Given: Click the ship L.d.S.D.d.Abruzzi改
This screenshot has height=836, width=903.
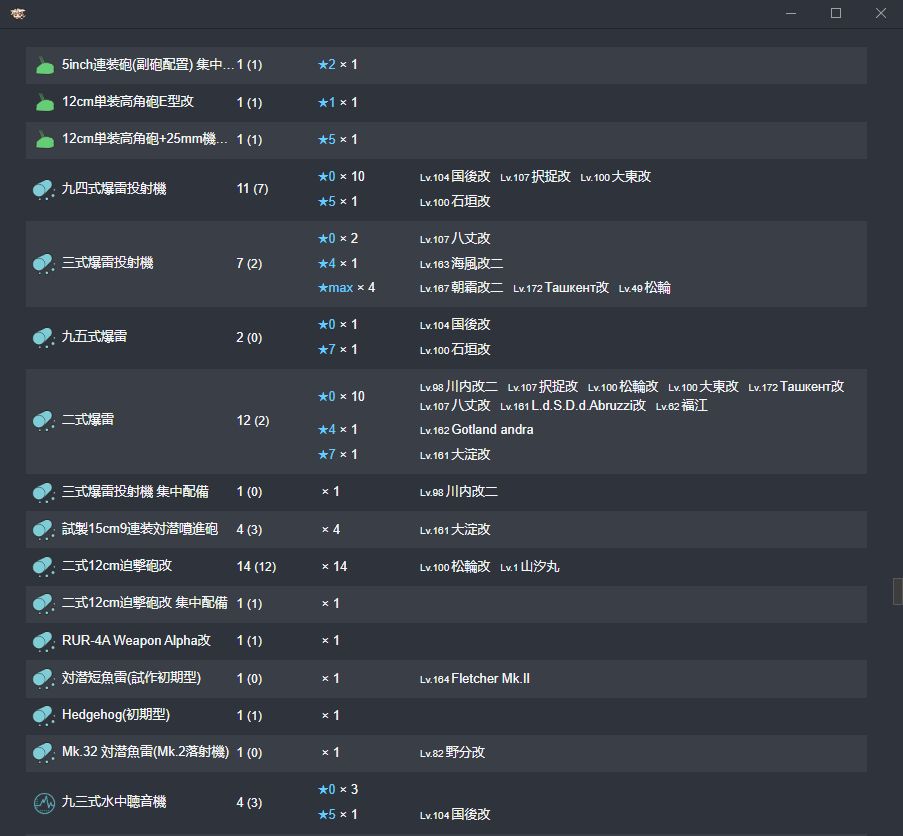Looking at the screenshot, I should click(x=573, y=406).
